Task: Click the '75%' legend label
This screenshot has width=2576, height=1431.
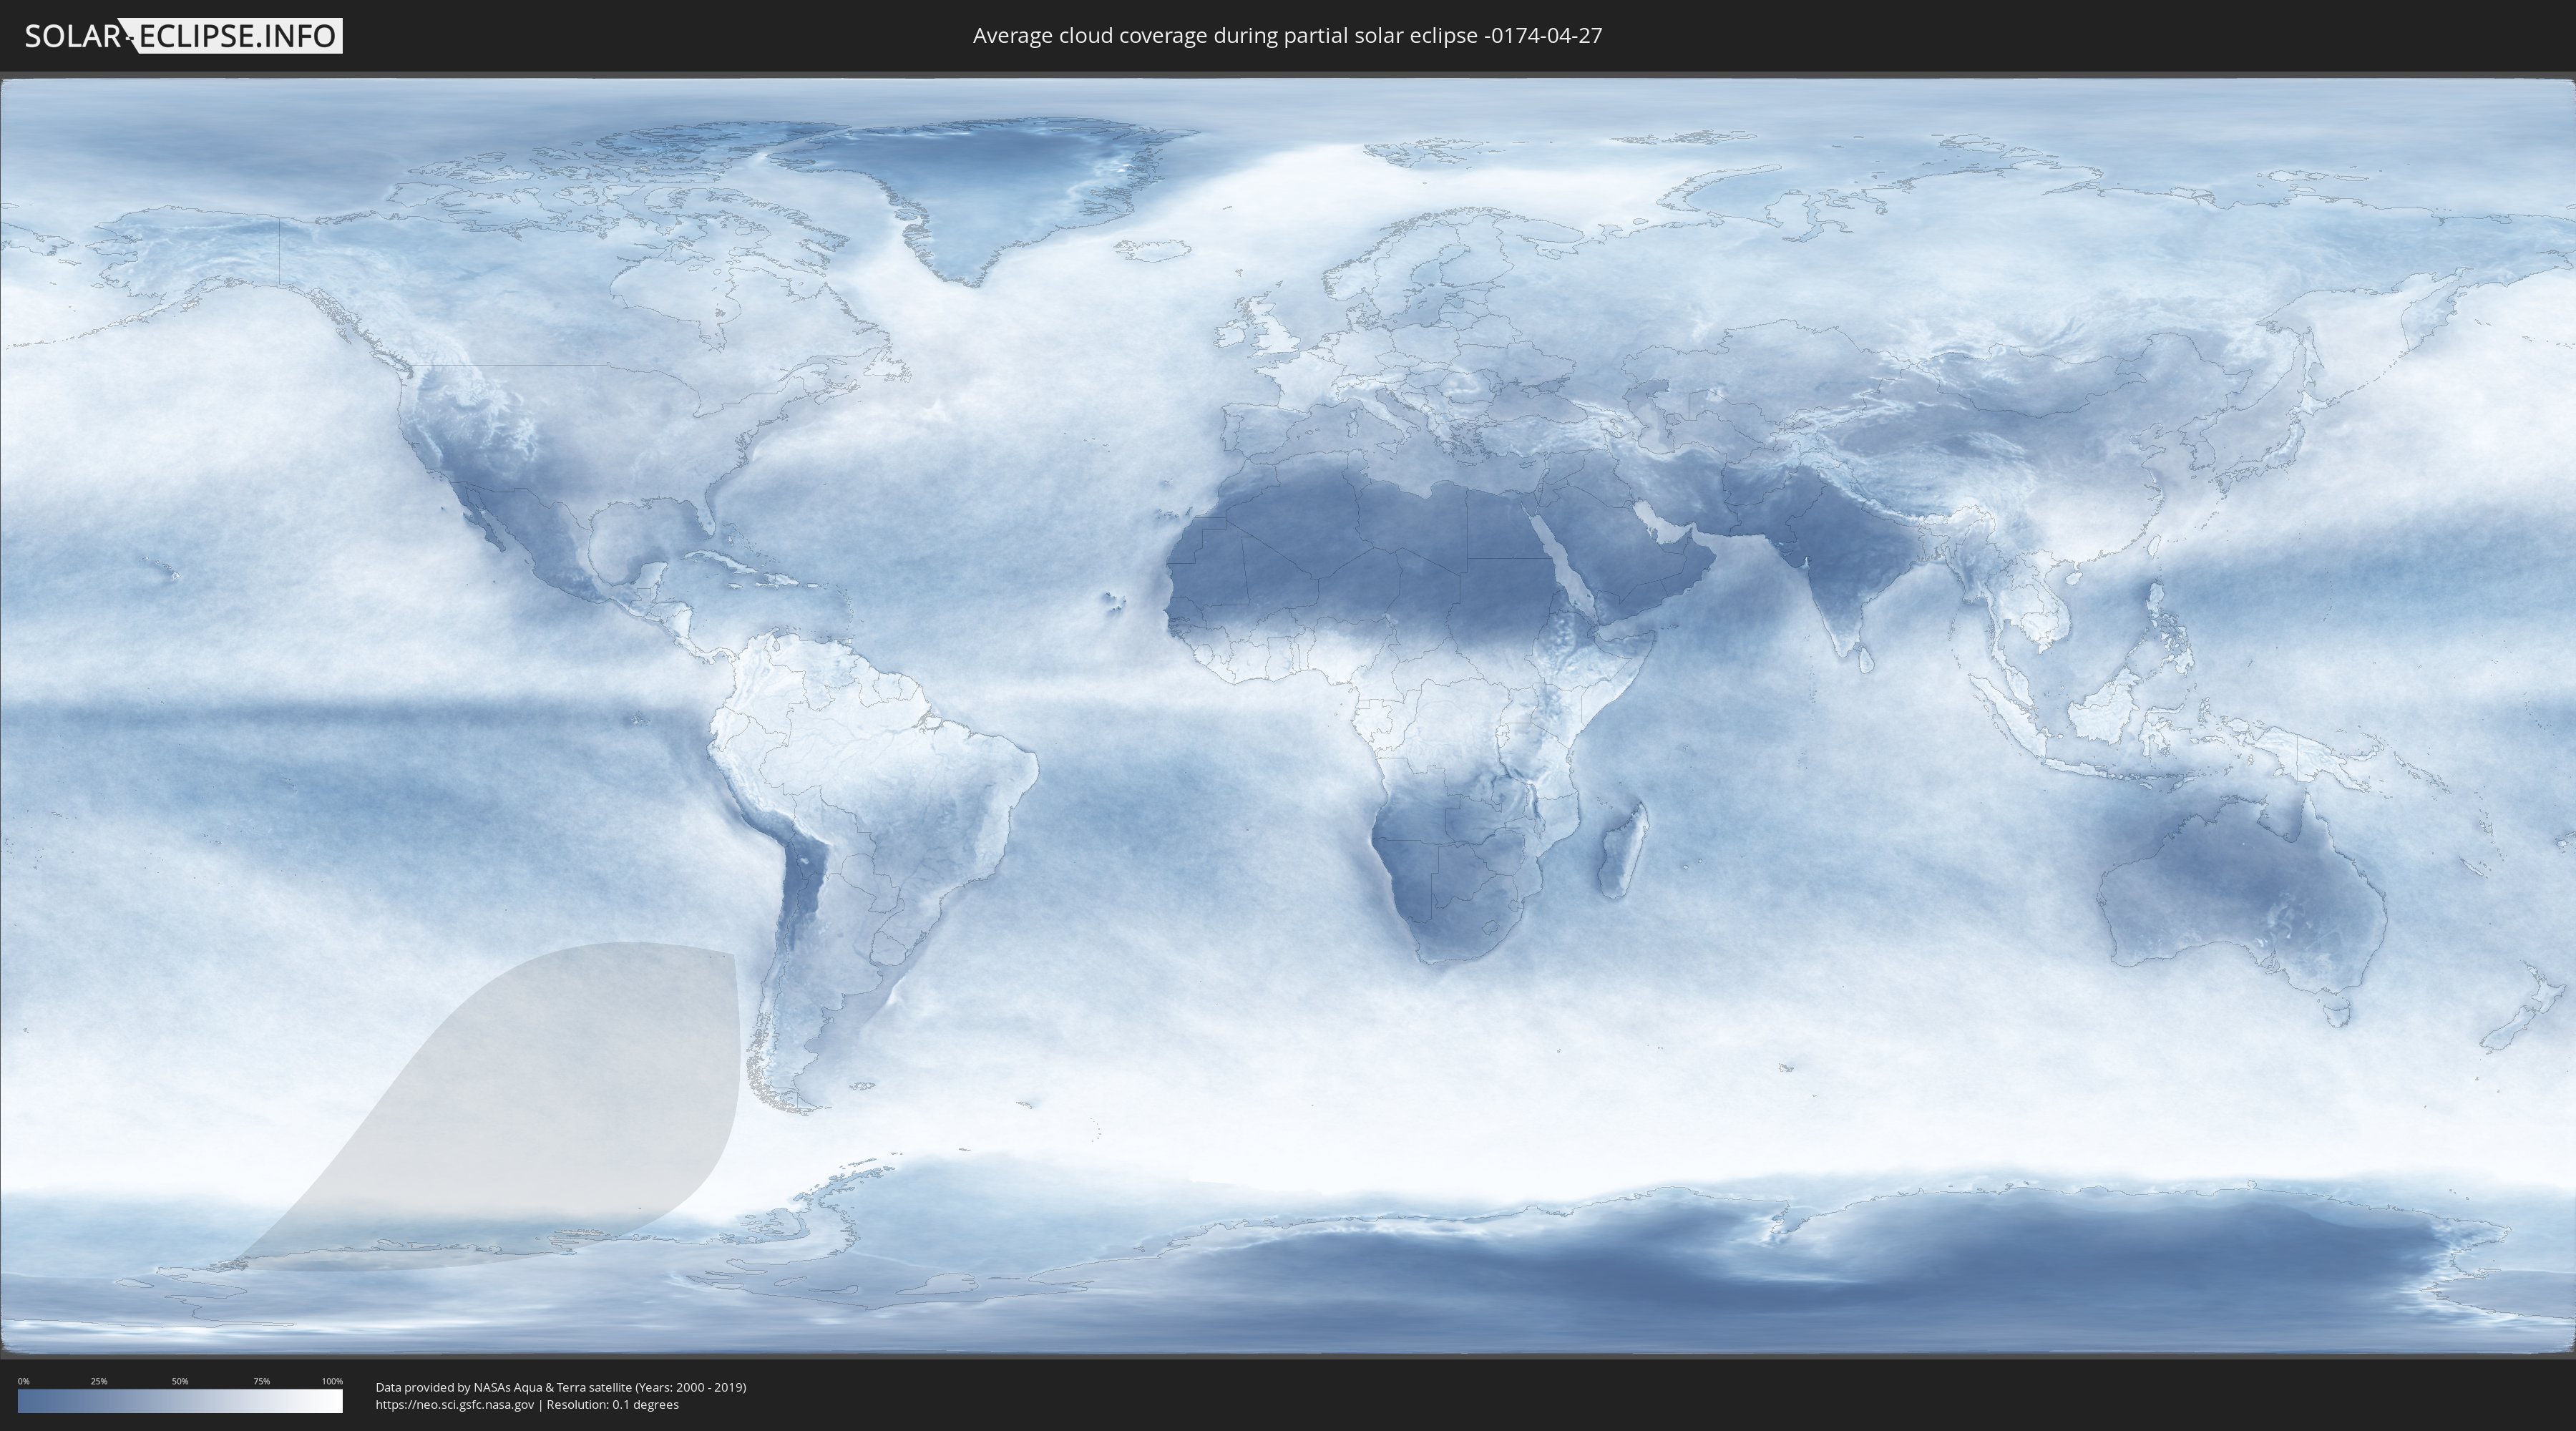Action: click(x=261, y=1381)
